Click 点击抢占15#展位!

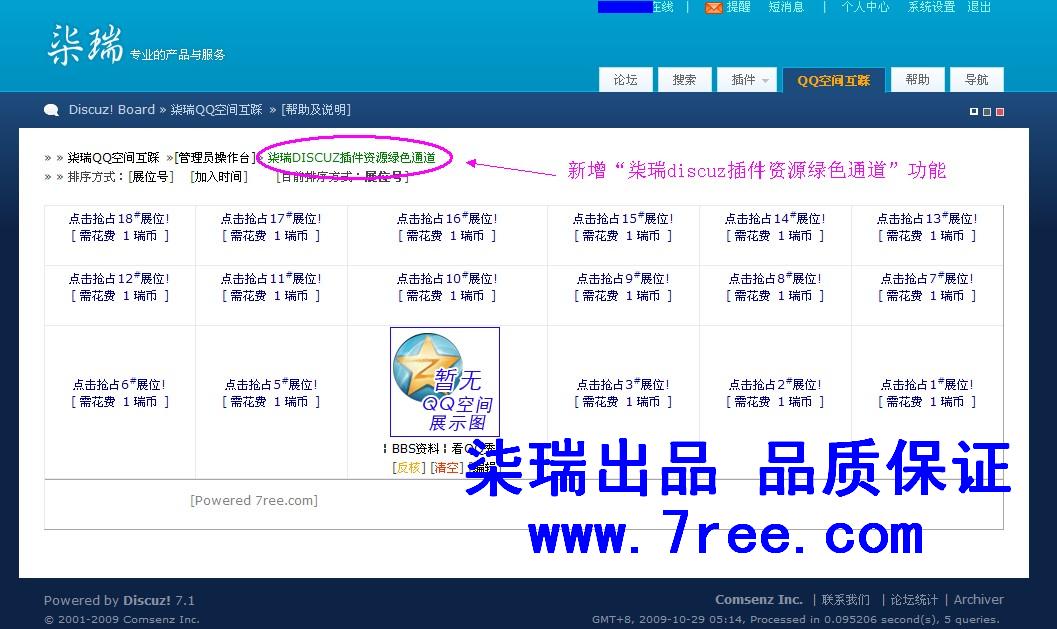[623, 218]
